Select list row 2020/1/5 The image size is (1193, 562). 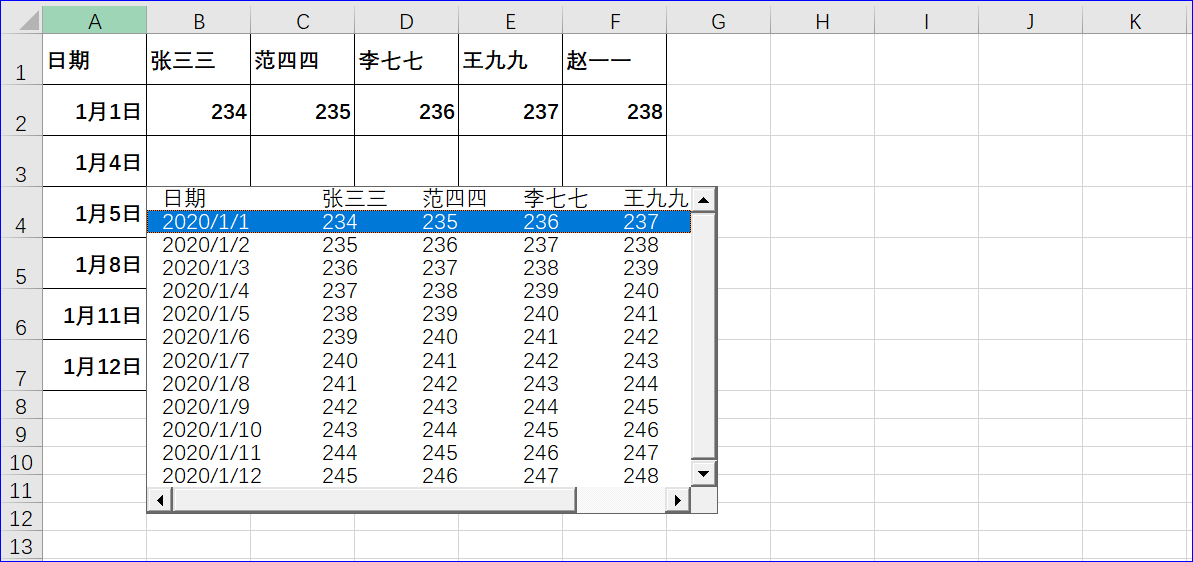coord(419,314)
